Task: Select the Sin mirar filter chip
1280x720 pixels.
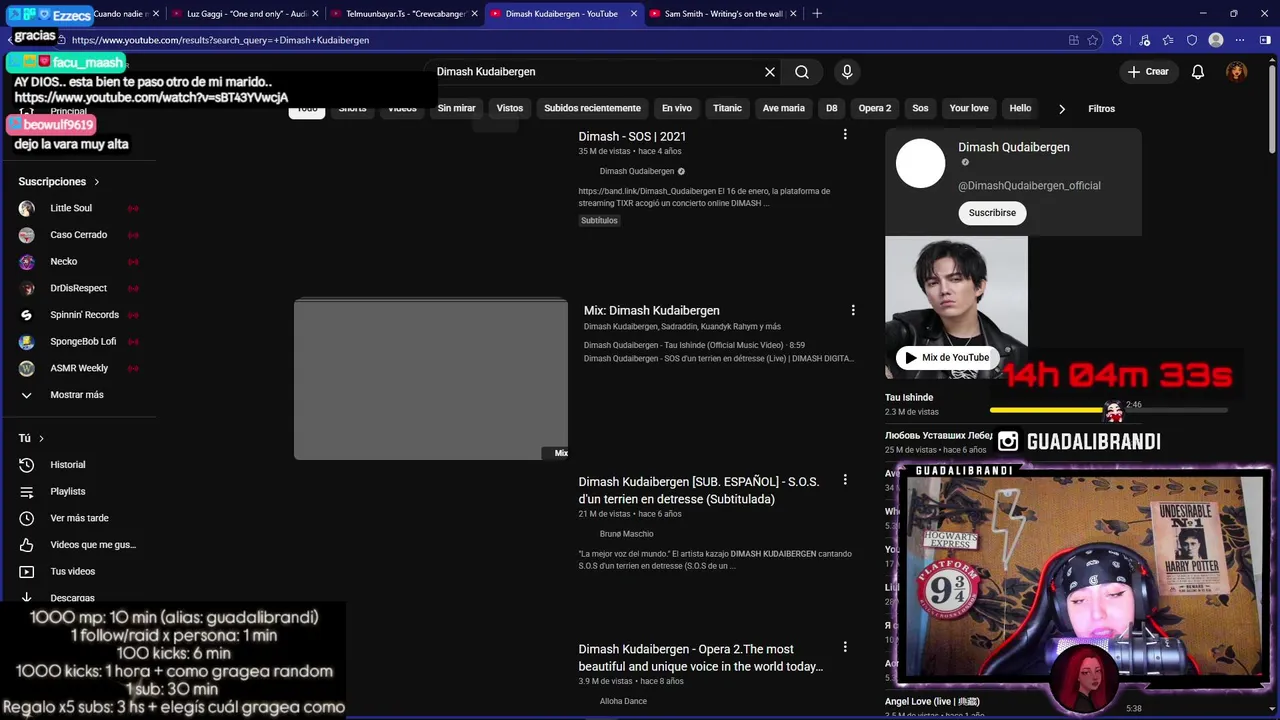Action: coord(456,108)
